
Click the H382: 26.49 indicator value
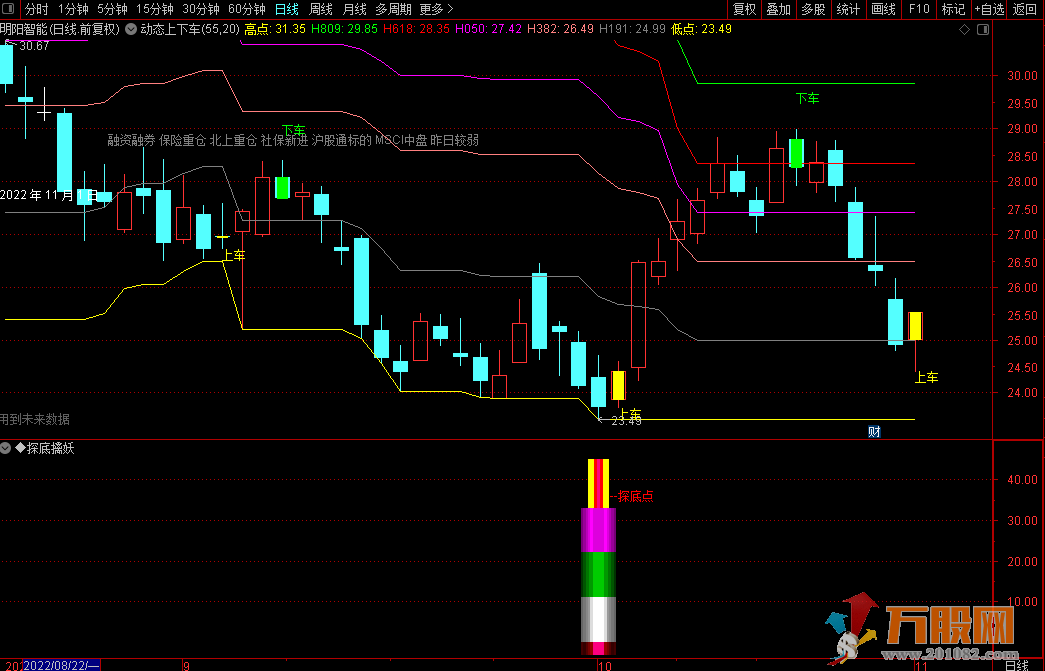[560, 29]
